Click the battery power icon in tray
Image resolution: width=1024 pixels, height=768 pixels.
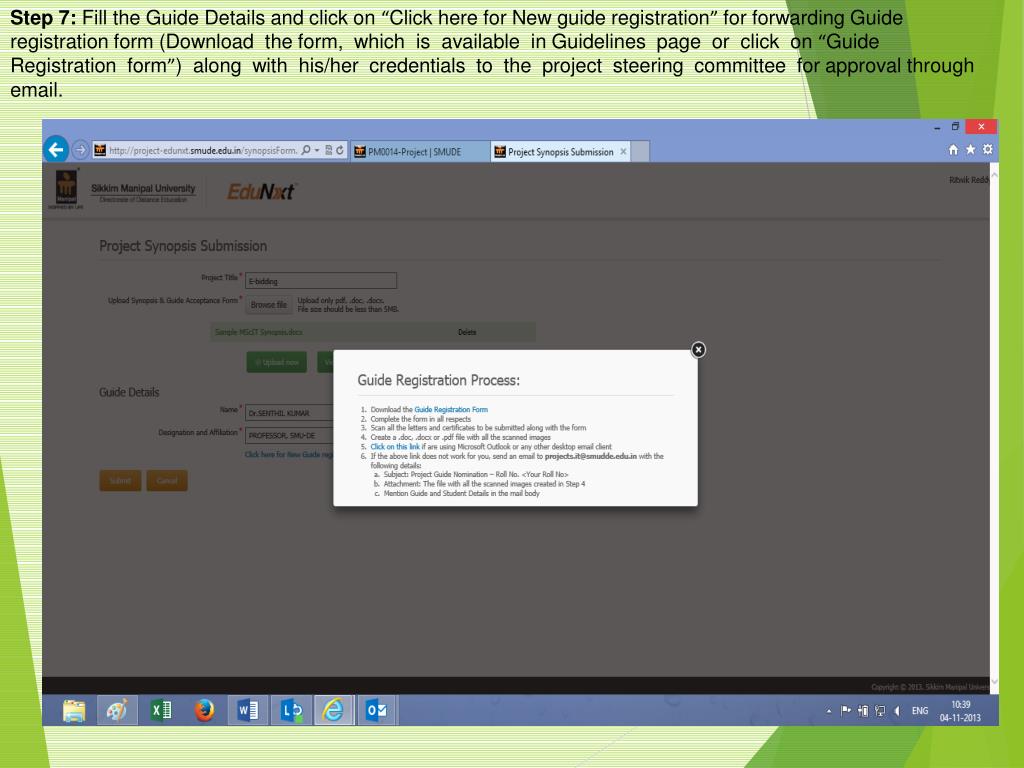tap(863, 711)
